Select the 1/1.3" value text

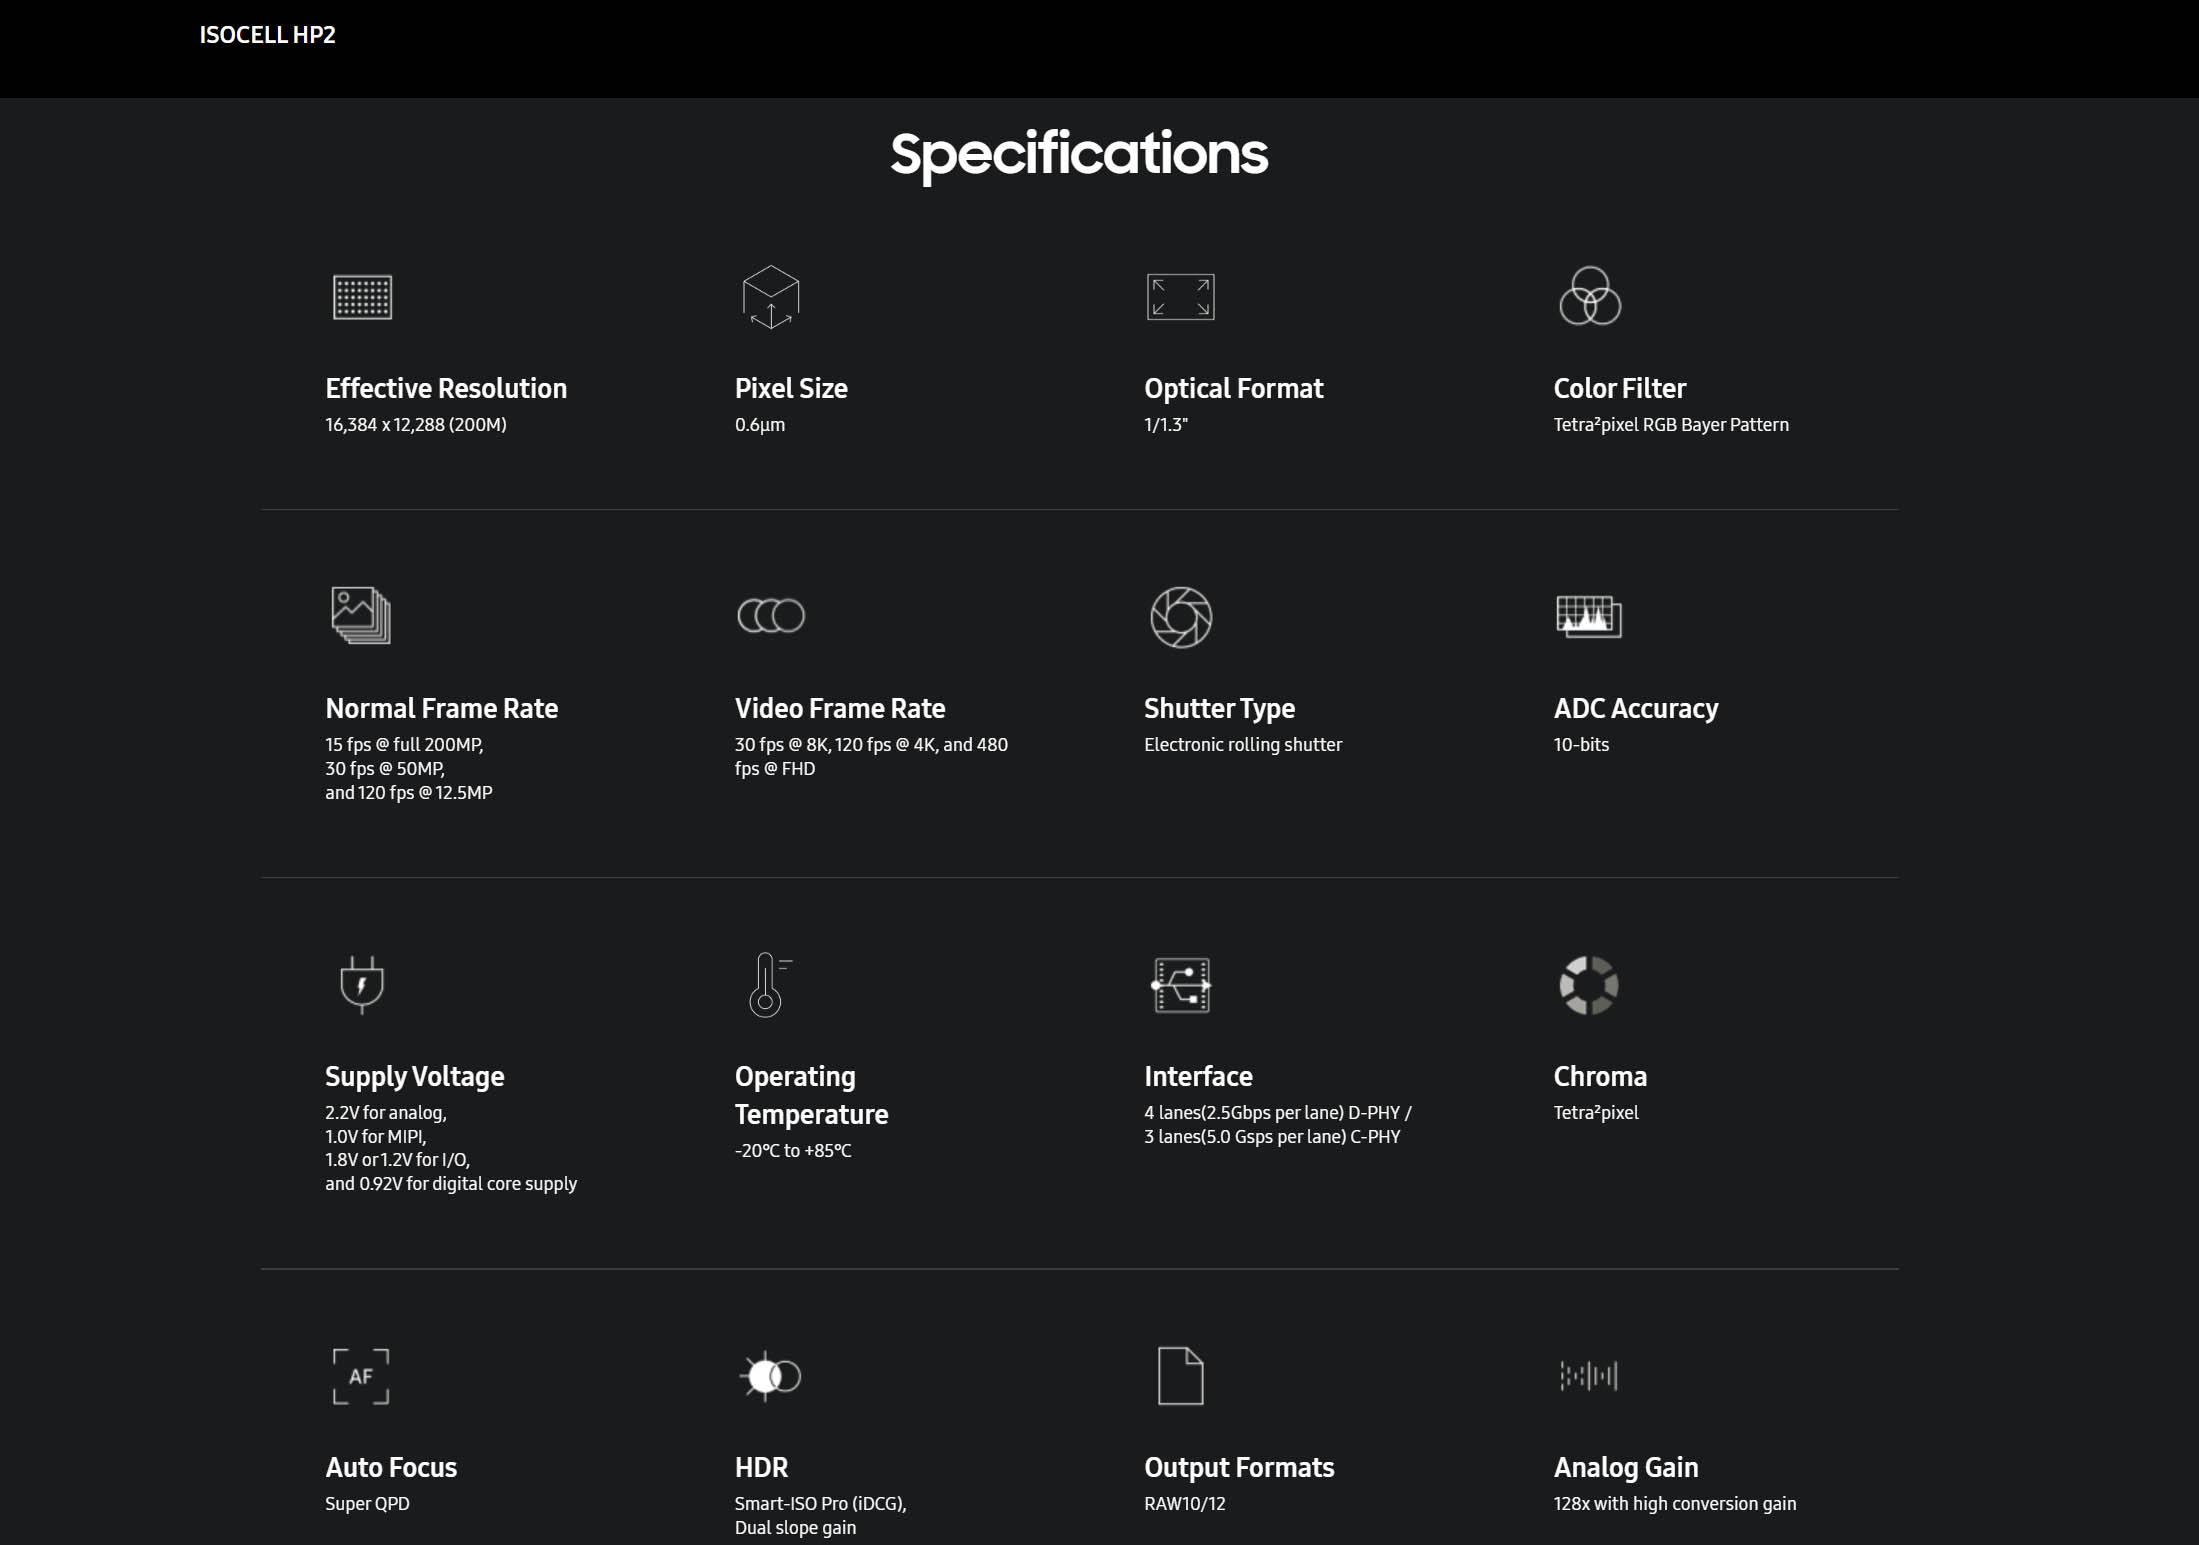pos(1166,424)
